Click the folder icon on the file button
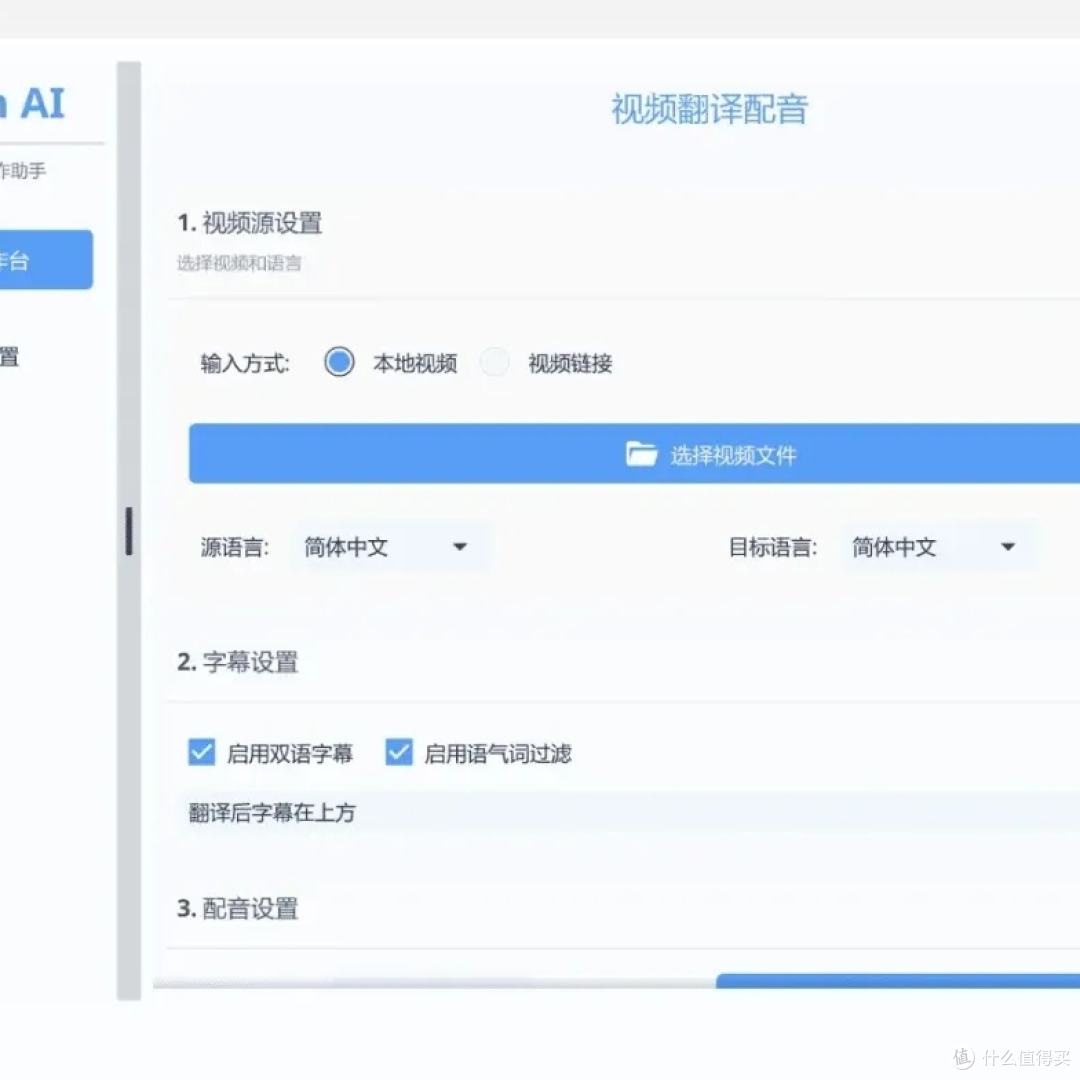The width and height of the screenshot is (1080, 1080). coord(641,454)
